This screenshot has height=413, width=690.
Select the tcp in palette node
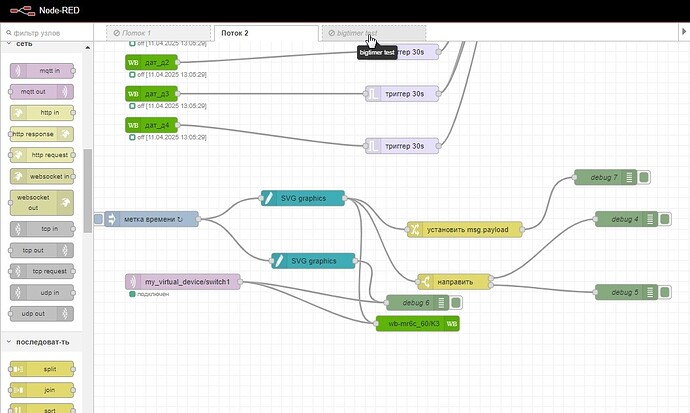42,229
